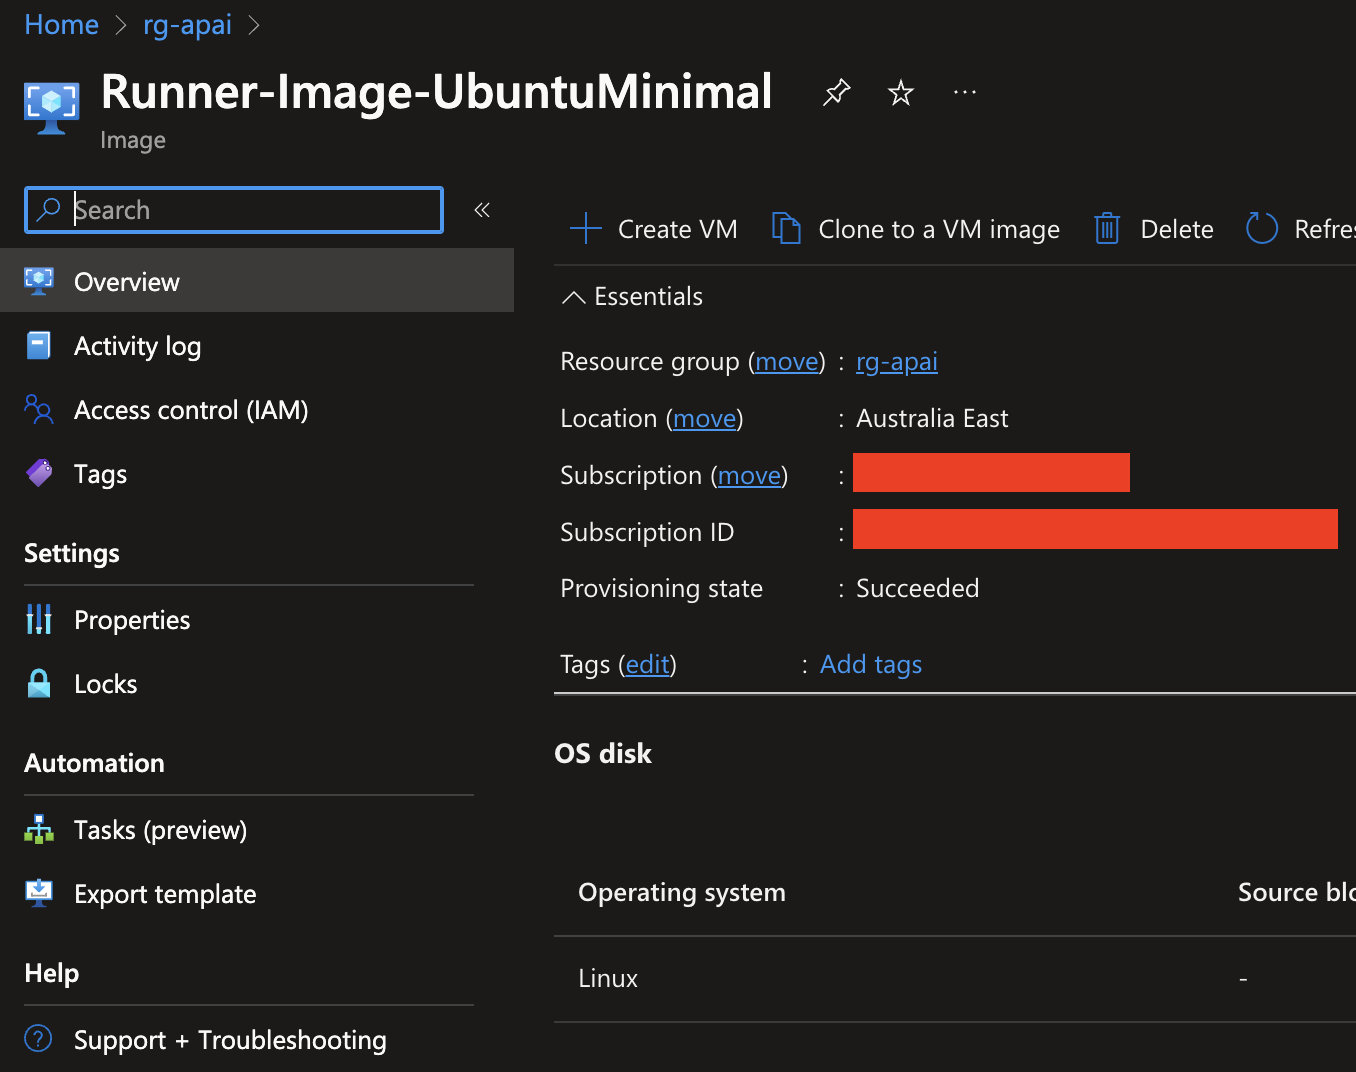
Task: Click the OS disk section heading
Action: 603,753
